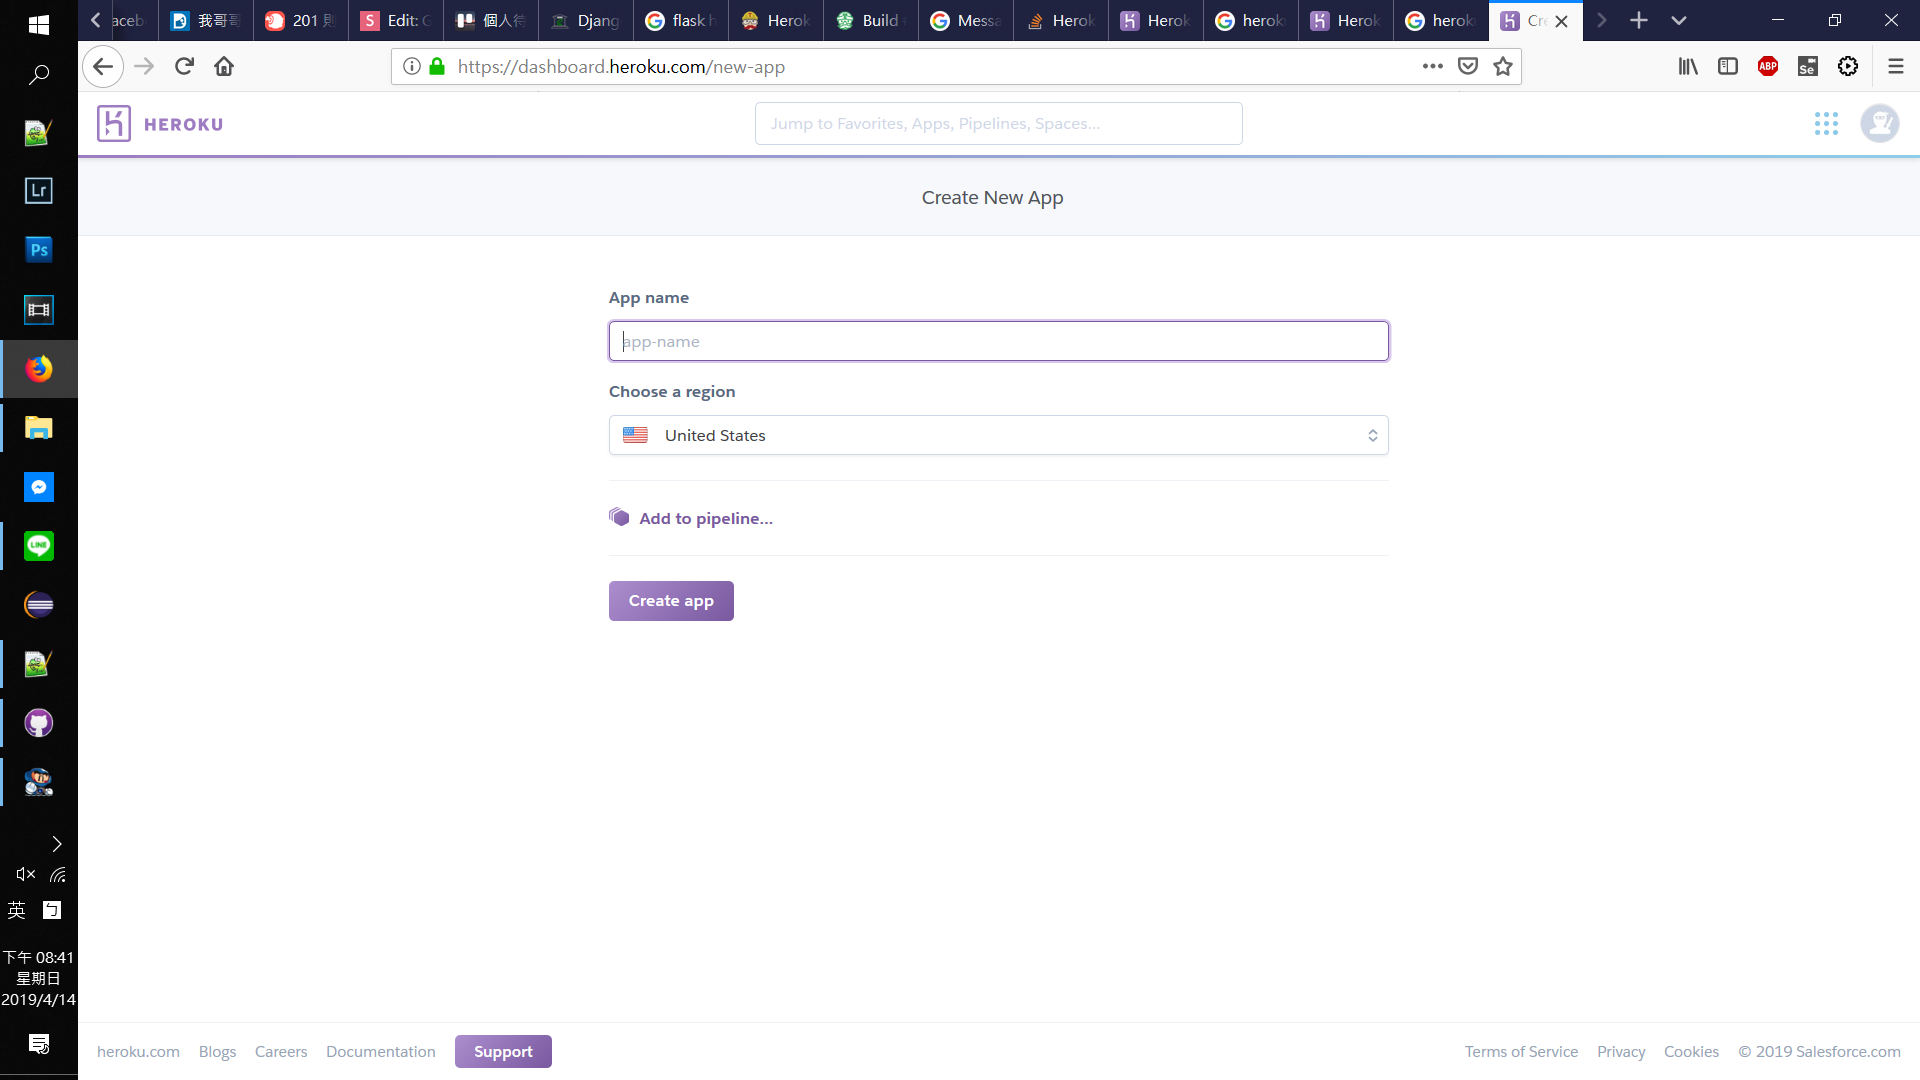This screenshot has height=1080, width=1920.
Task: Focus the App name input field
Action: 998,342
